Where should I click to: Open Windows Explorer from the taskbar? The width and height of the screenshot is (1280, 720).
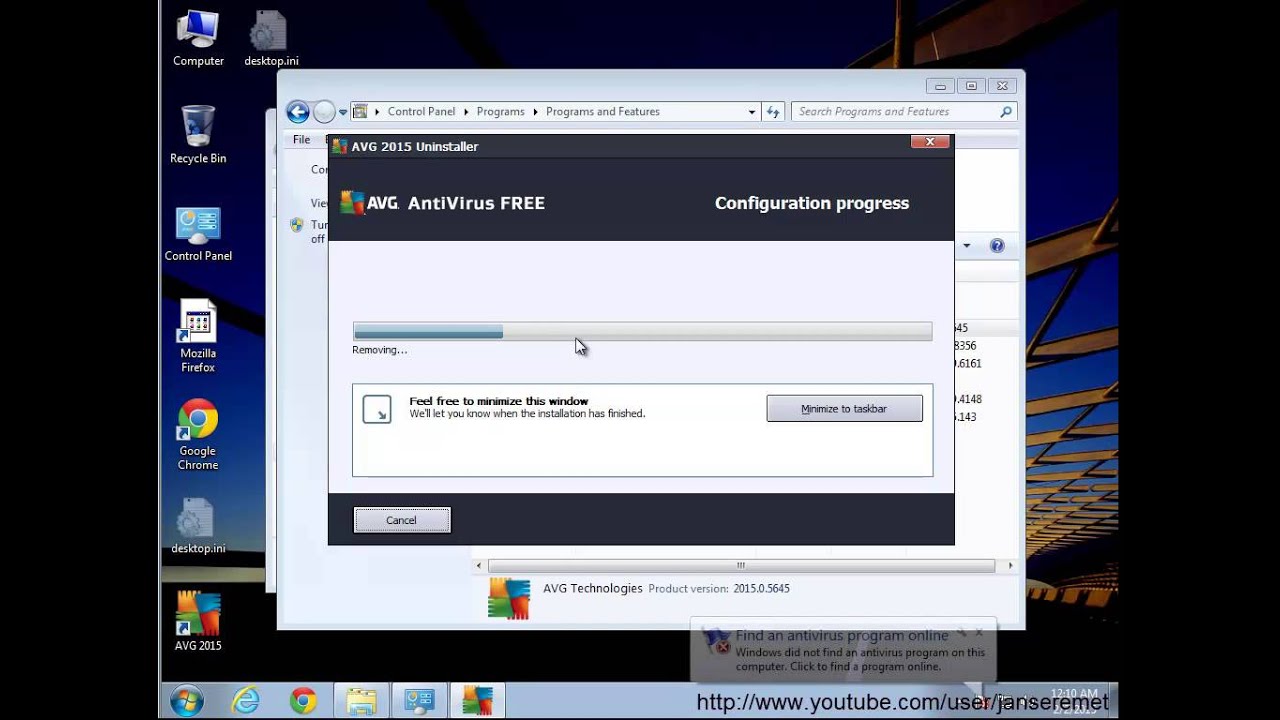[x=361, y=701]
